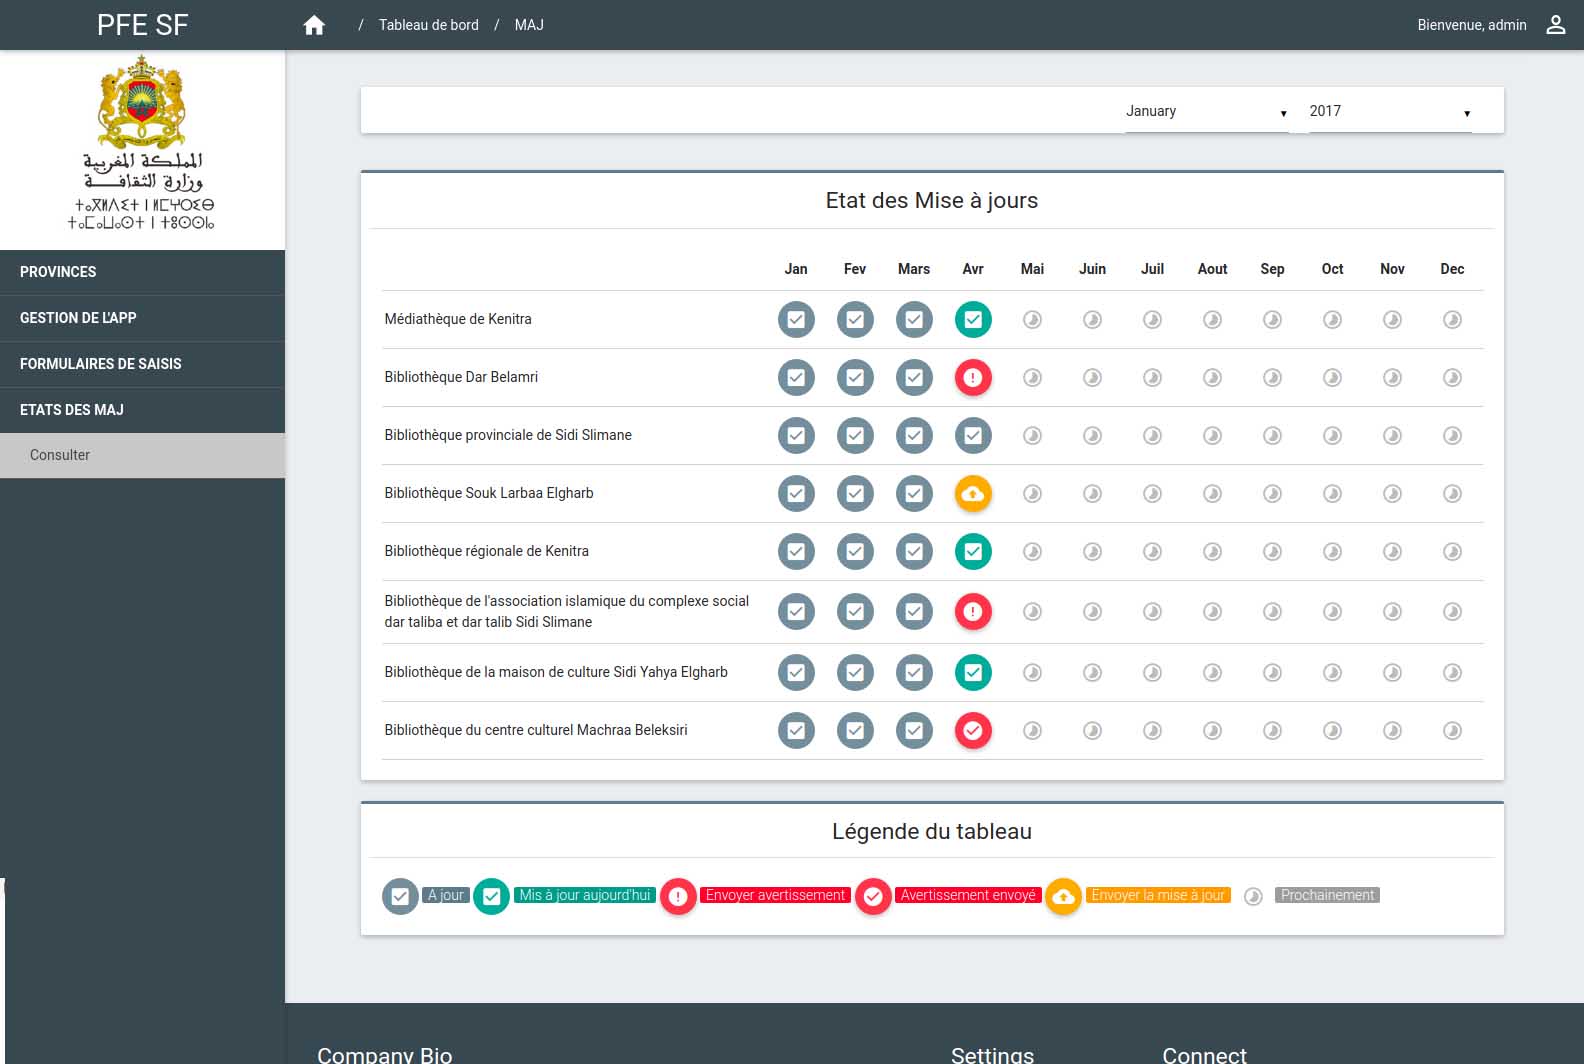Open the January month dropdown
This screenshot has width=1584, height=1064.
pyautogui.click(x=1206, y=112)
